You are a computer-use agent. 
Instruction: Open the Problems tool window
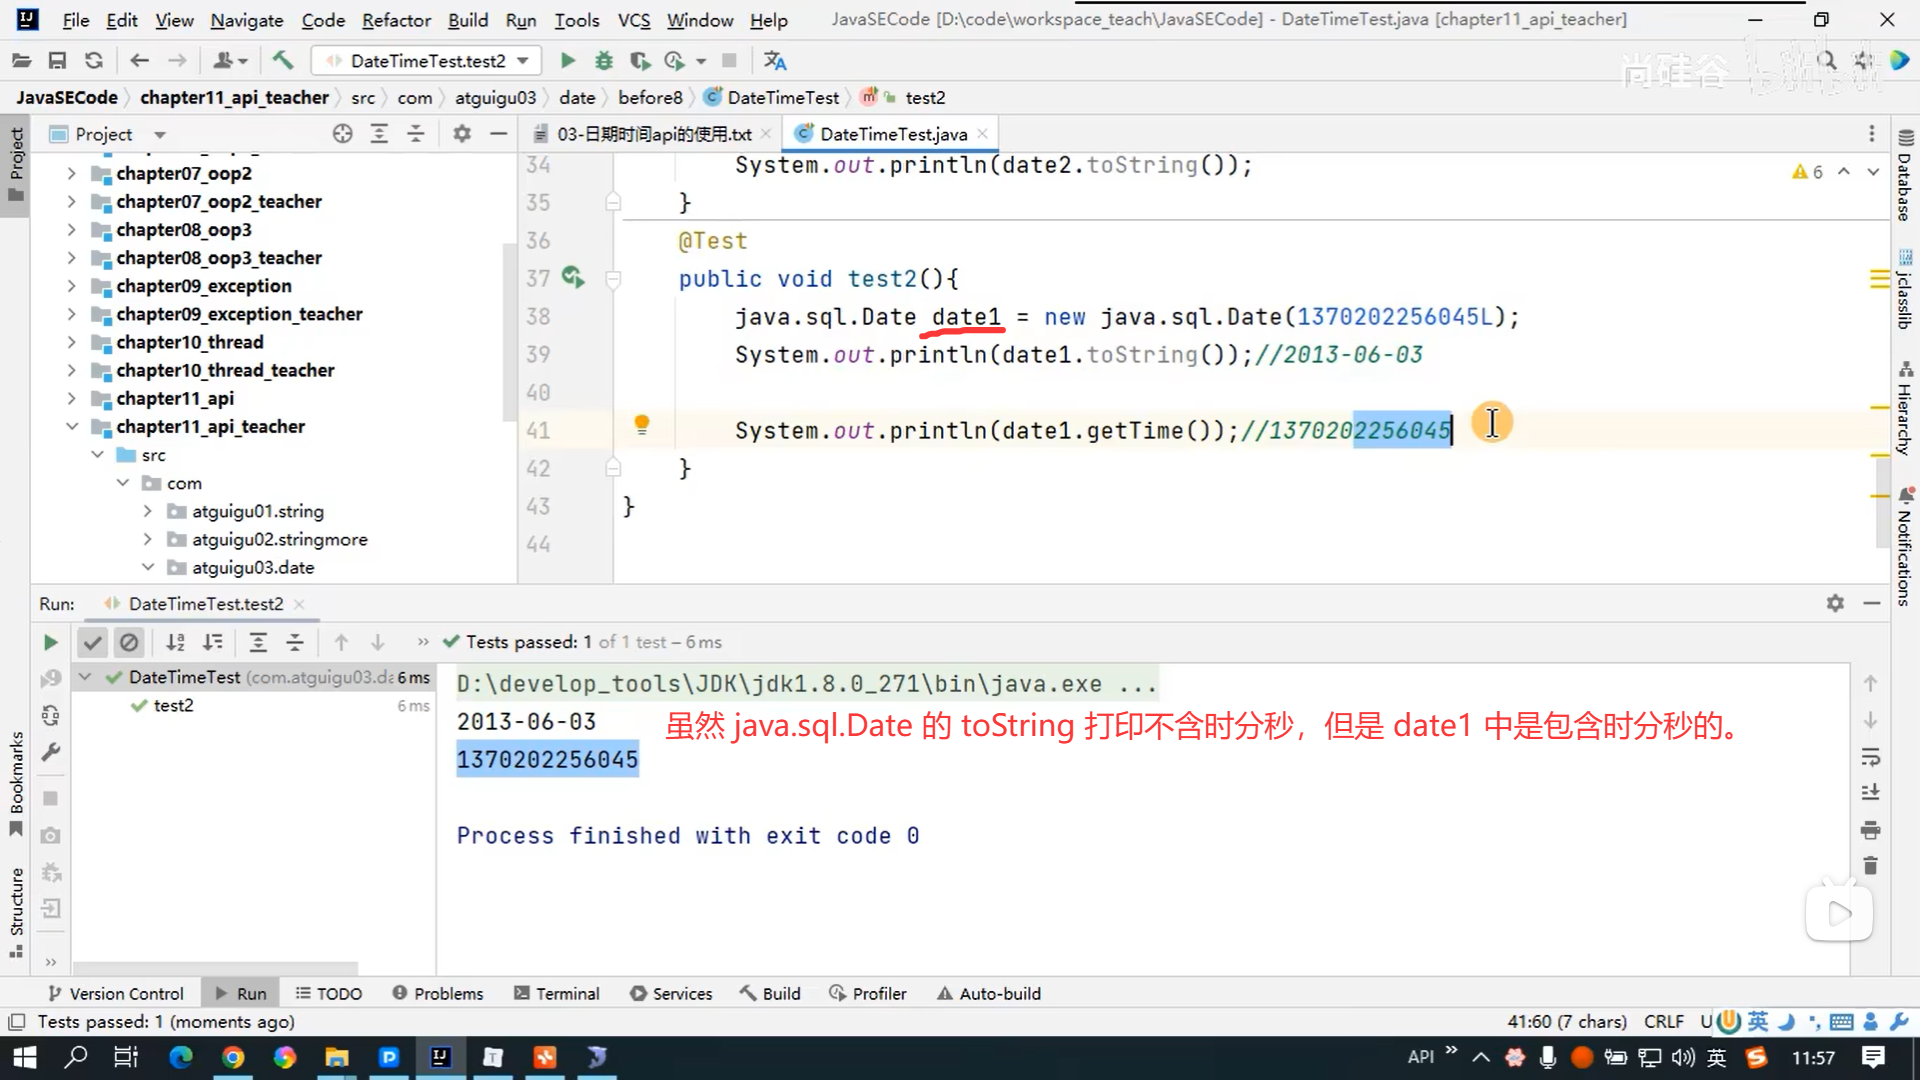(438, 993)
